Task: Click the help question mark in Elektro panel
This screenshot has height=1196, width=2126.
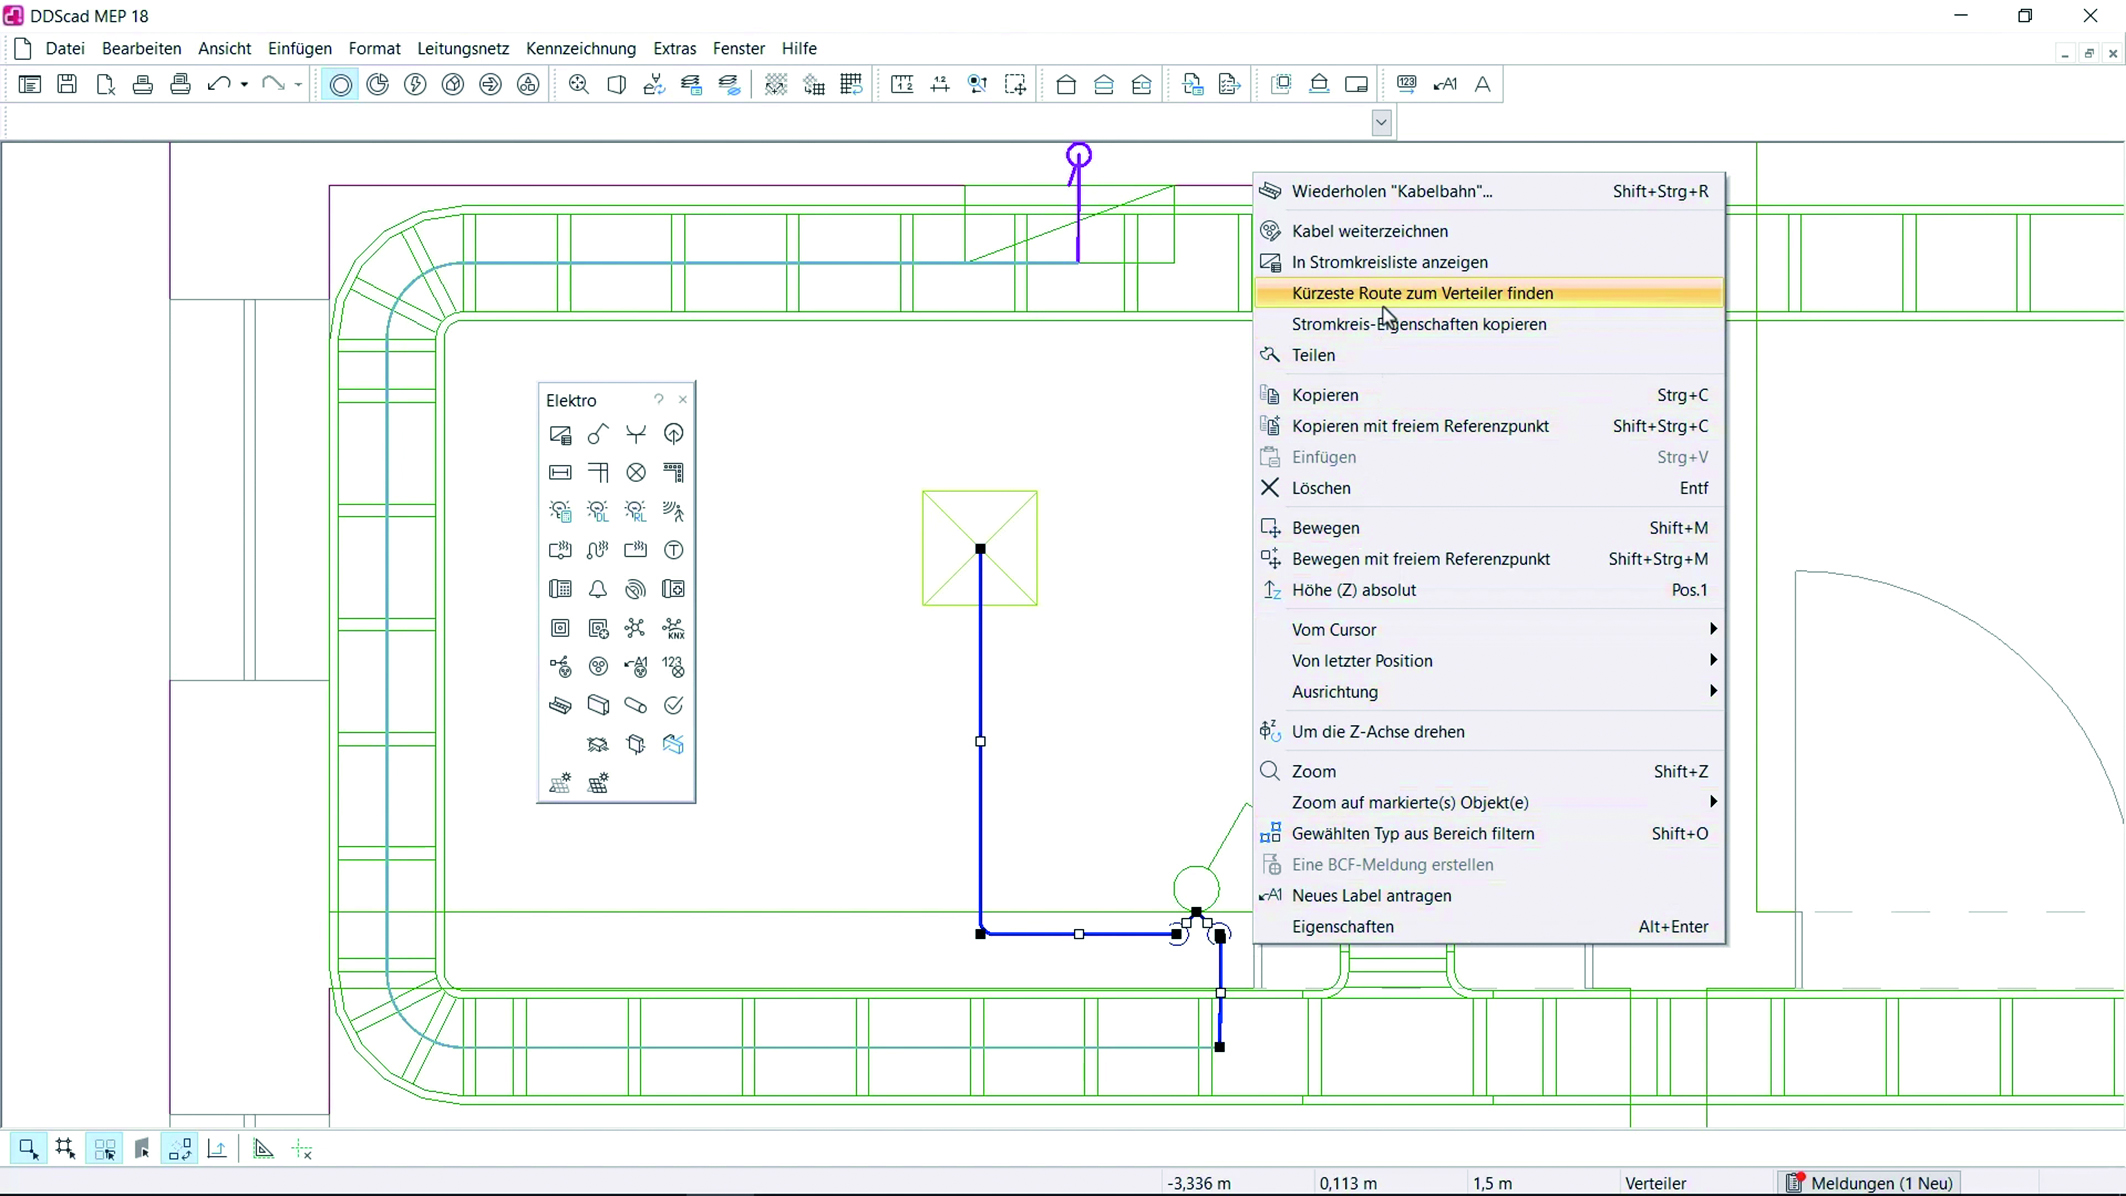Action: point(658,399)
